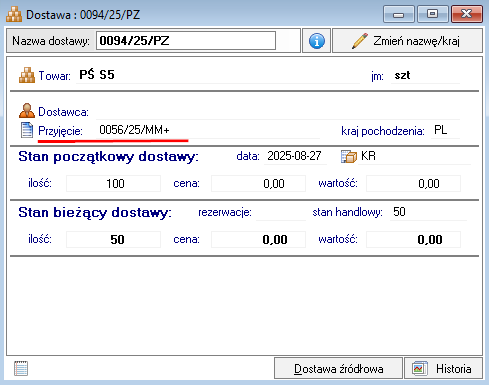
Task: Click the Towar boxes icon
Action: (x=27, y=75)
